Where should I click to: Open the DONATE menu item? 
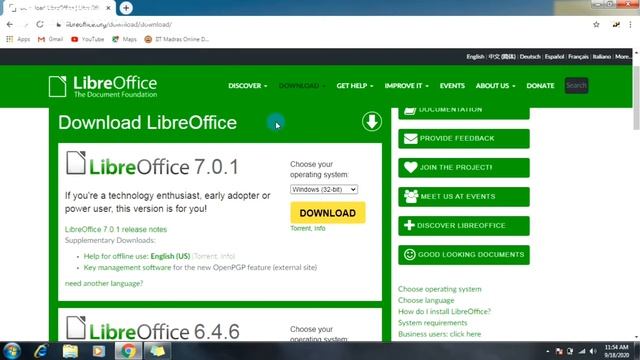click(x=540, y=86)
